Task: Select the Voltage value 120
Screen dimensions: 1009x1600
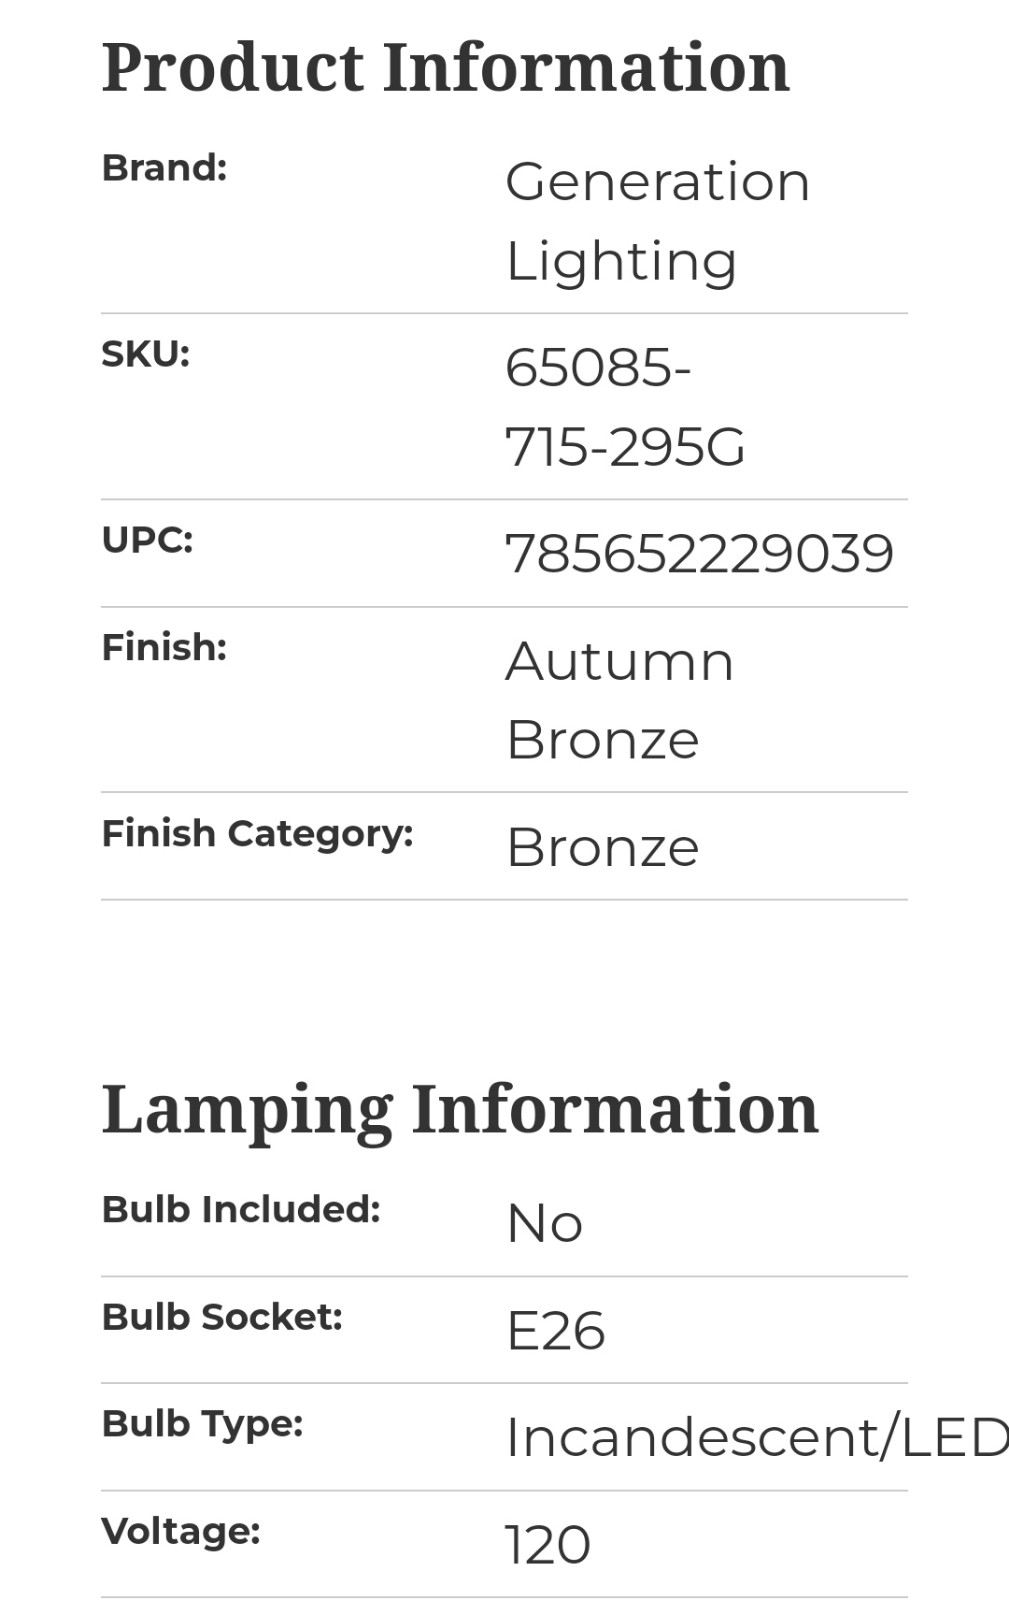Action: pos(548,1545)
